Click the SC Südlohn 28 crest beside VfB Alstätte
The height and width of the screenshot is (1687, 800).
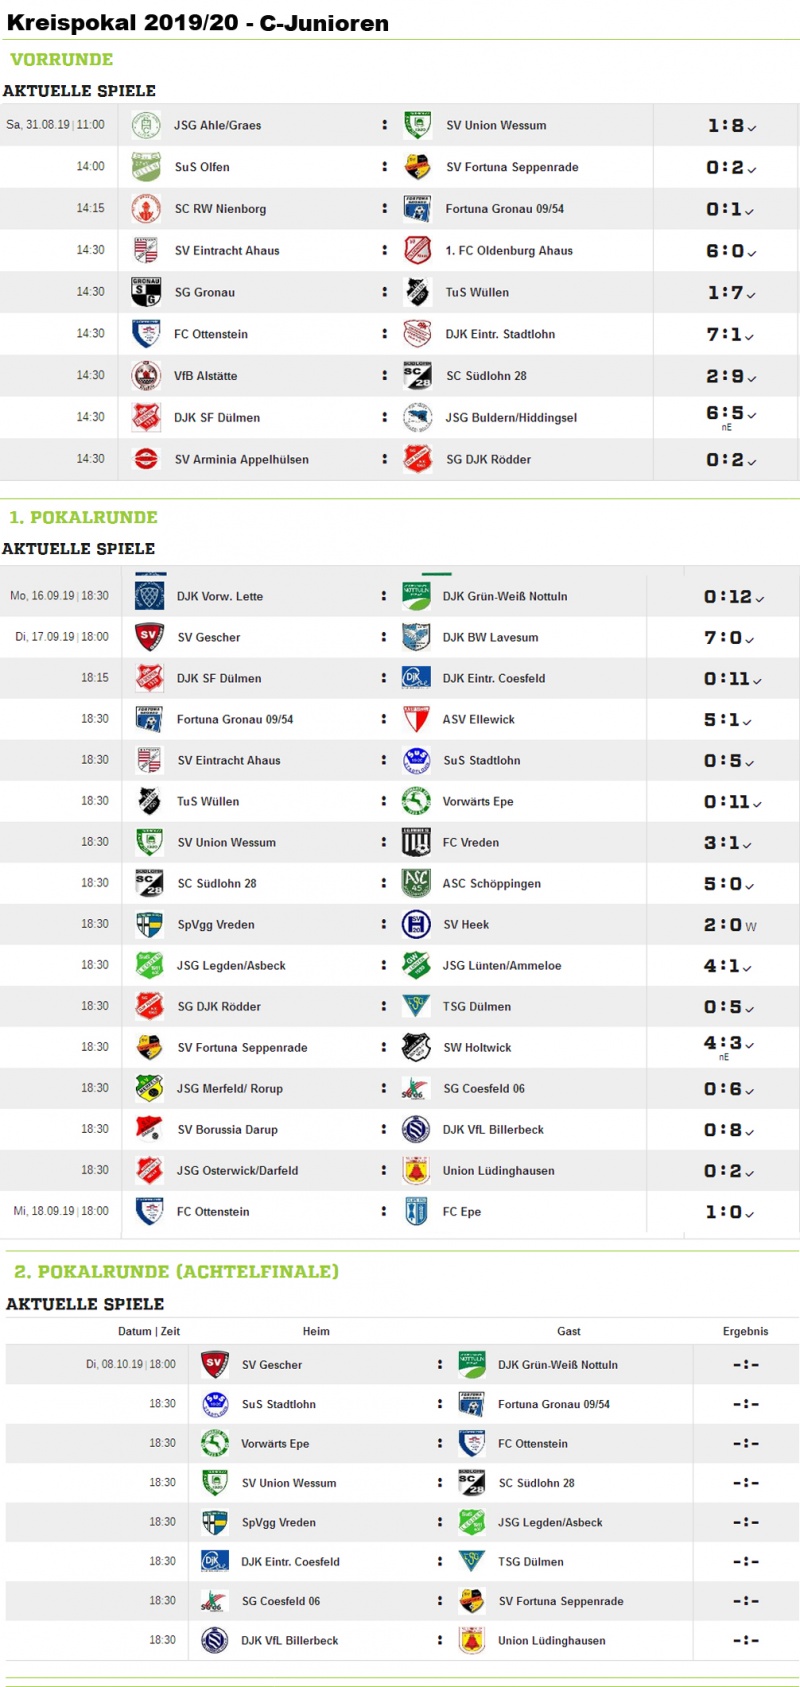[x=417, y=375]
